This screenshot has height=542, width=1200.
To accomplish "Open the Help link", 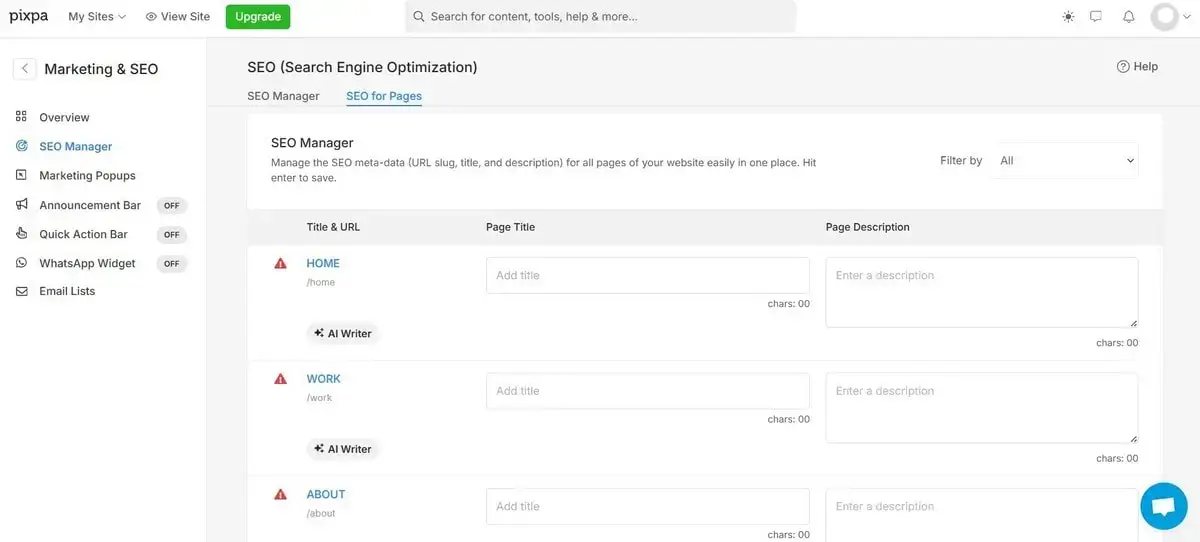I will pos(1137,66).
